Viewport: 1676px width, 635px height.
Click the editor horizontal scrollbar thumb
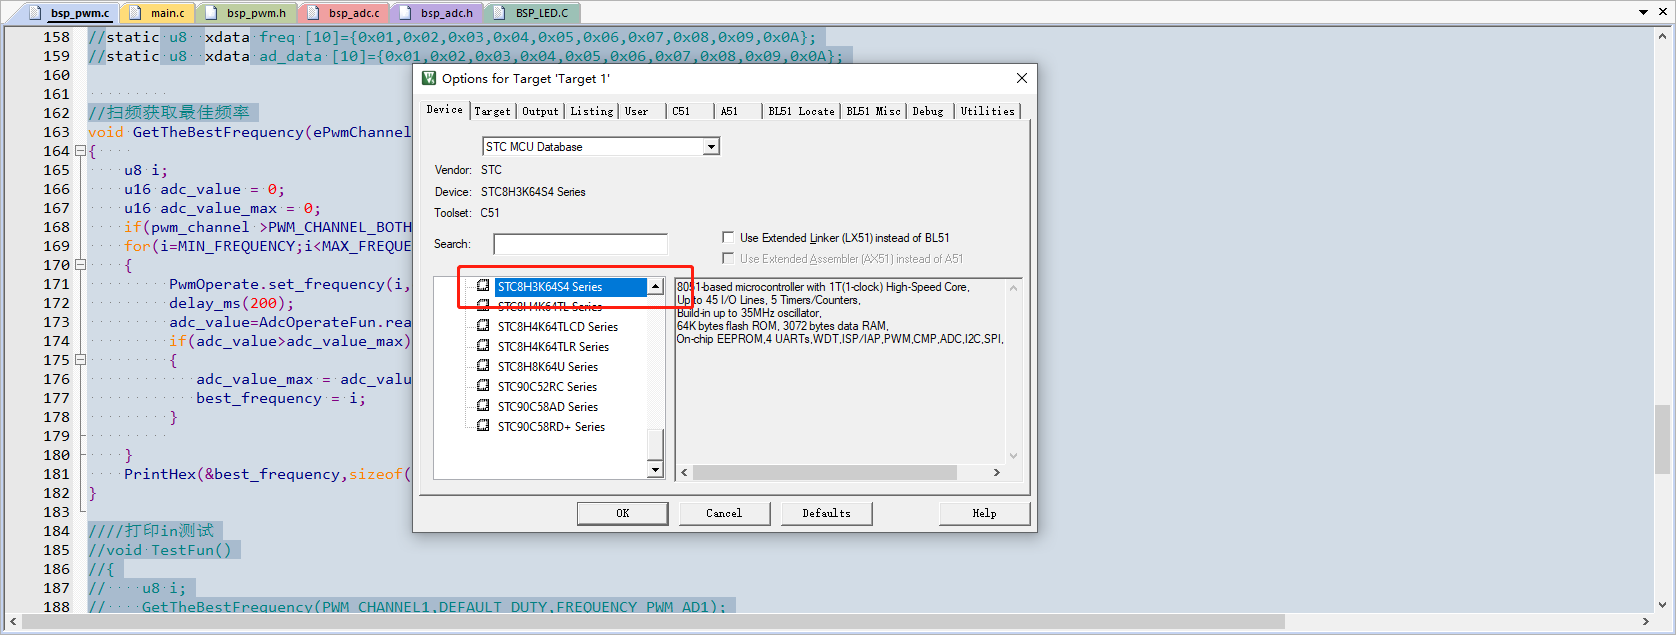click(x=653, y=621)
